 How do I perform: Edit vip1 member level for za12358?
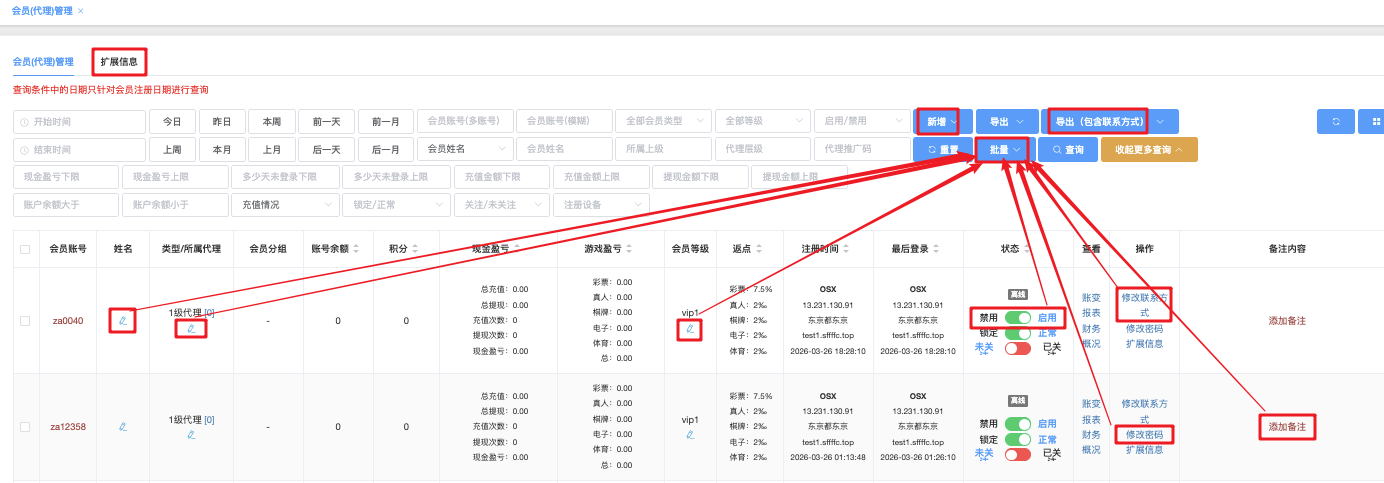pos(689,435)
